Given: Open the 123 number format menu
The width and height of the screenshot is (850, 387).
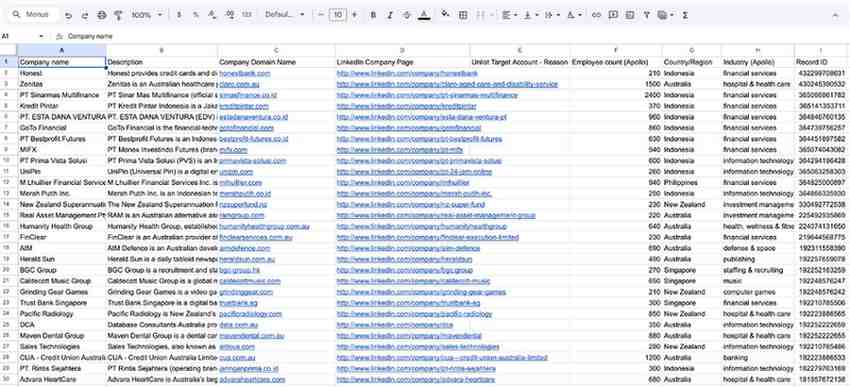Looking at the screenshot, I should tap(247, 15).
